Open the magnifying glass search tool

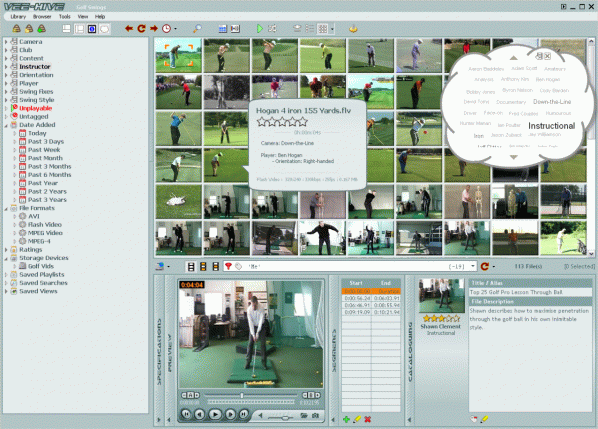click(x=197, y=29)
